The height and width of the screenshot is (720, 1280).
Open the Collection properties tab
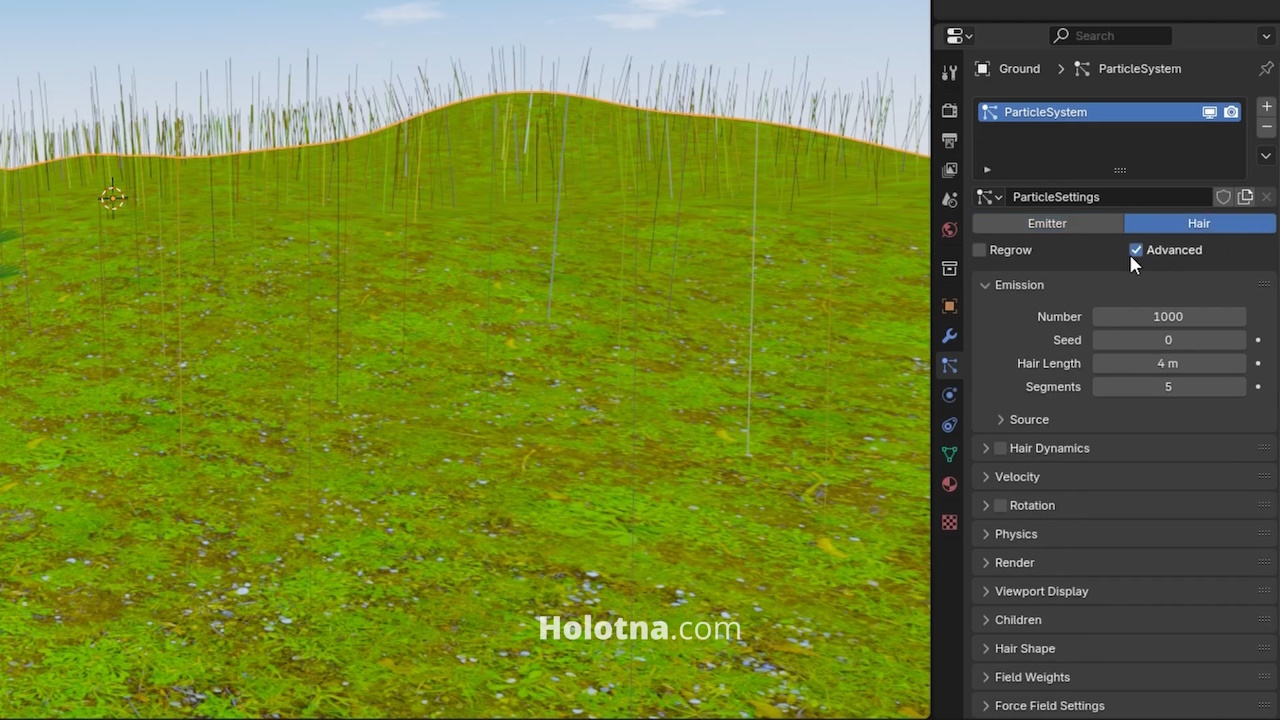[949, 268]
